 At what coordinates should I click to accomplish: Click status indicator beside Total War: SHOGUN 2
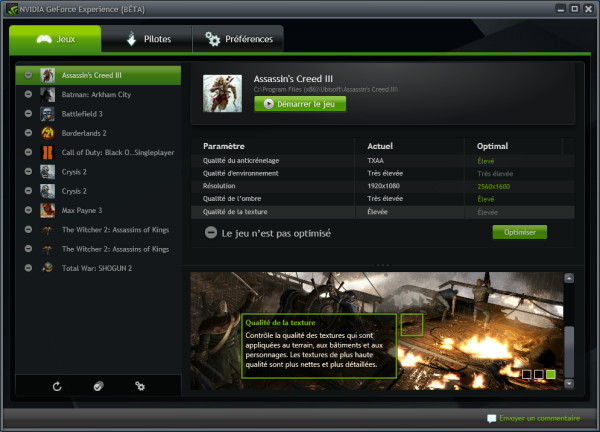28,268
